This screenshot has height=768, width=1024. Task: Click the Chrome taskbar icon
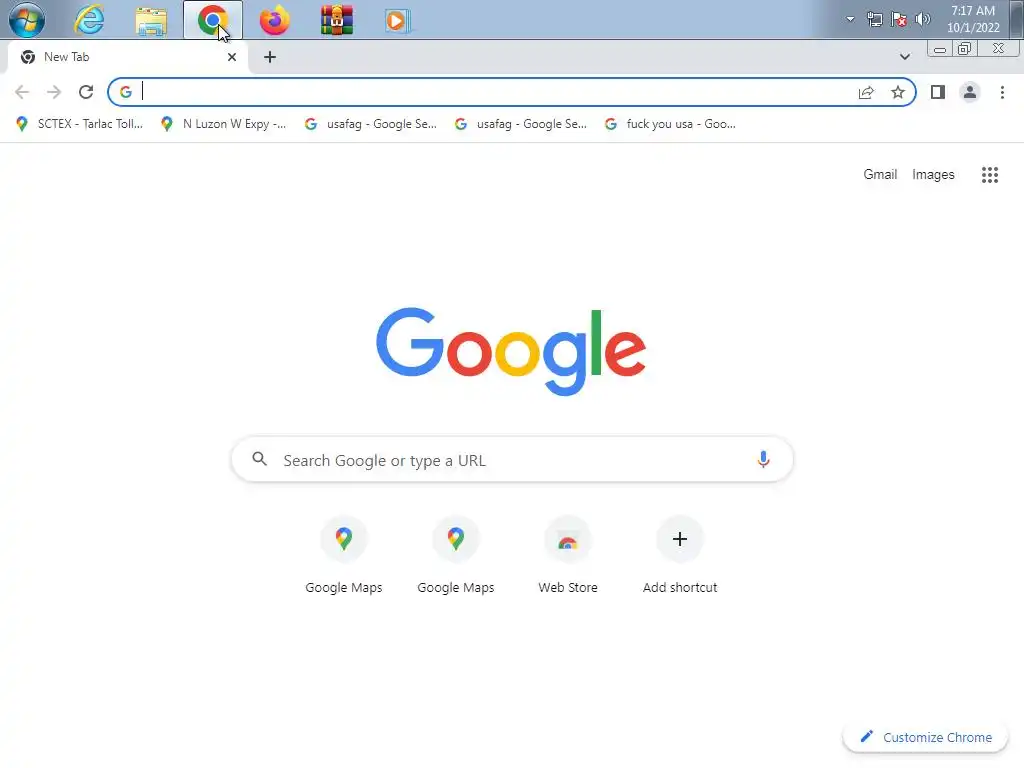[213, 20]
